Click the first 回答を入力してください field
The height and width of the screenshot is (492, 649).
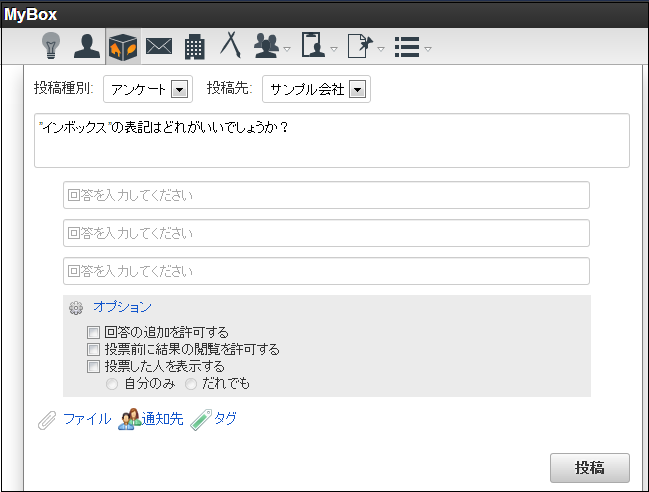(x=326, y=195)
